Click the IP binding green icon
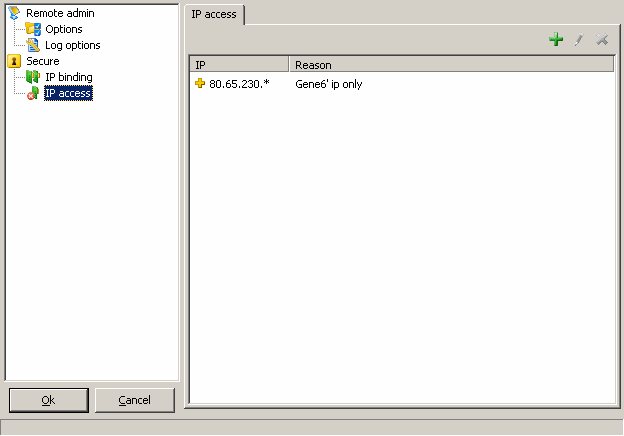The height and width of the screenshot is (436, 624). [x=33, y=77]
